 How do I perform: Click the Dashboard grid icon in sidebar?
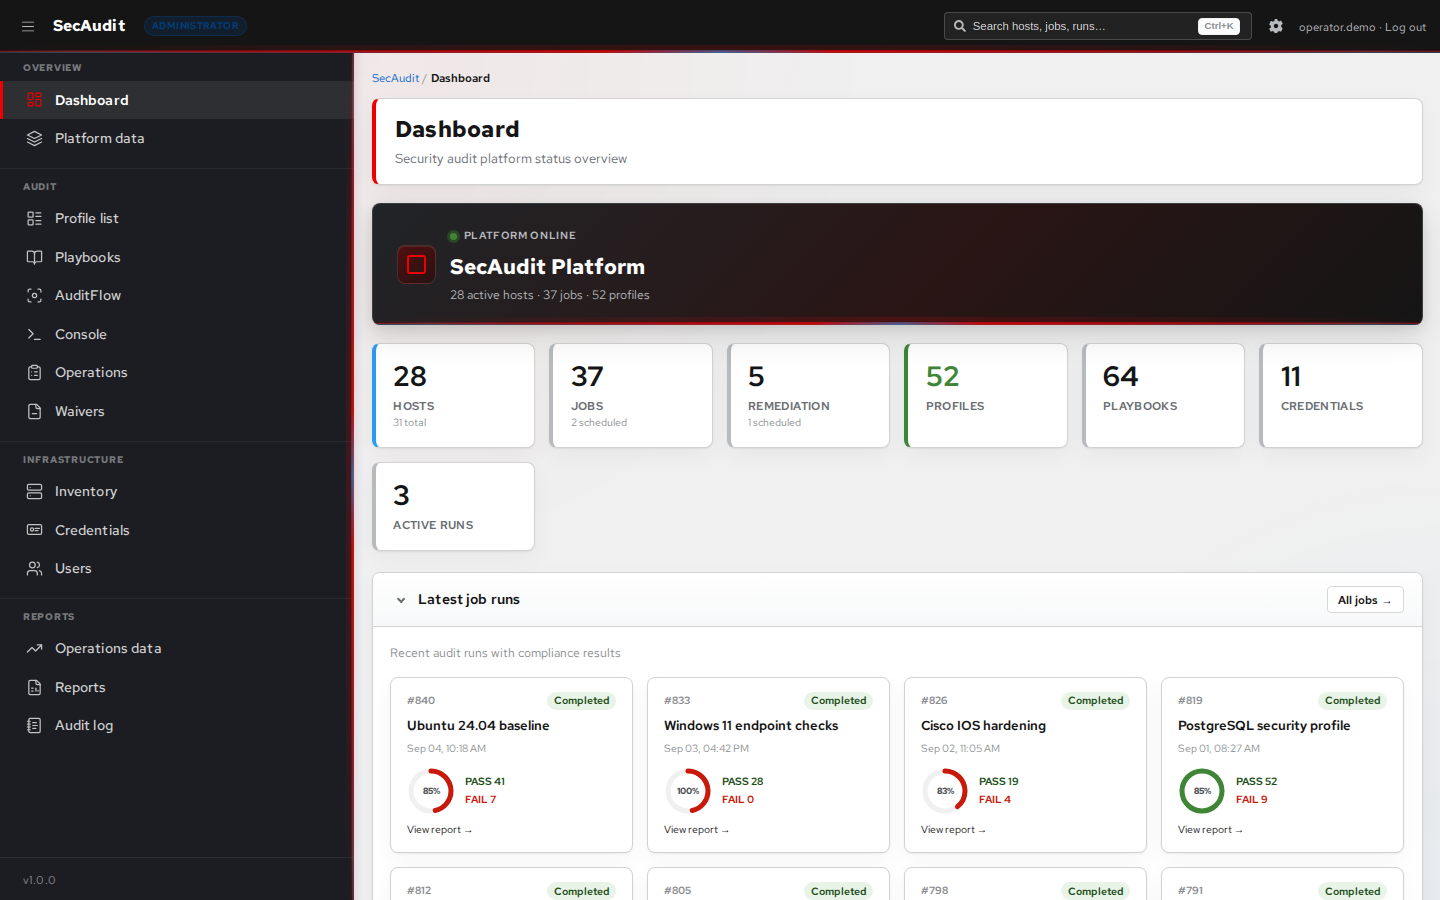34,100
